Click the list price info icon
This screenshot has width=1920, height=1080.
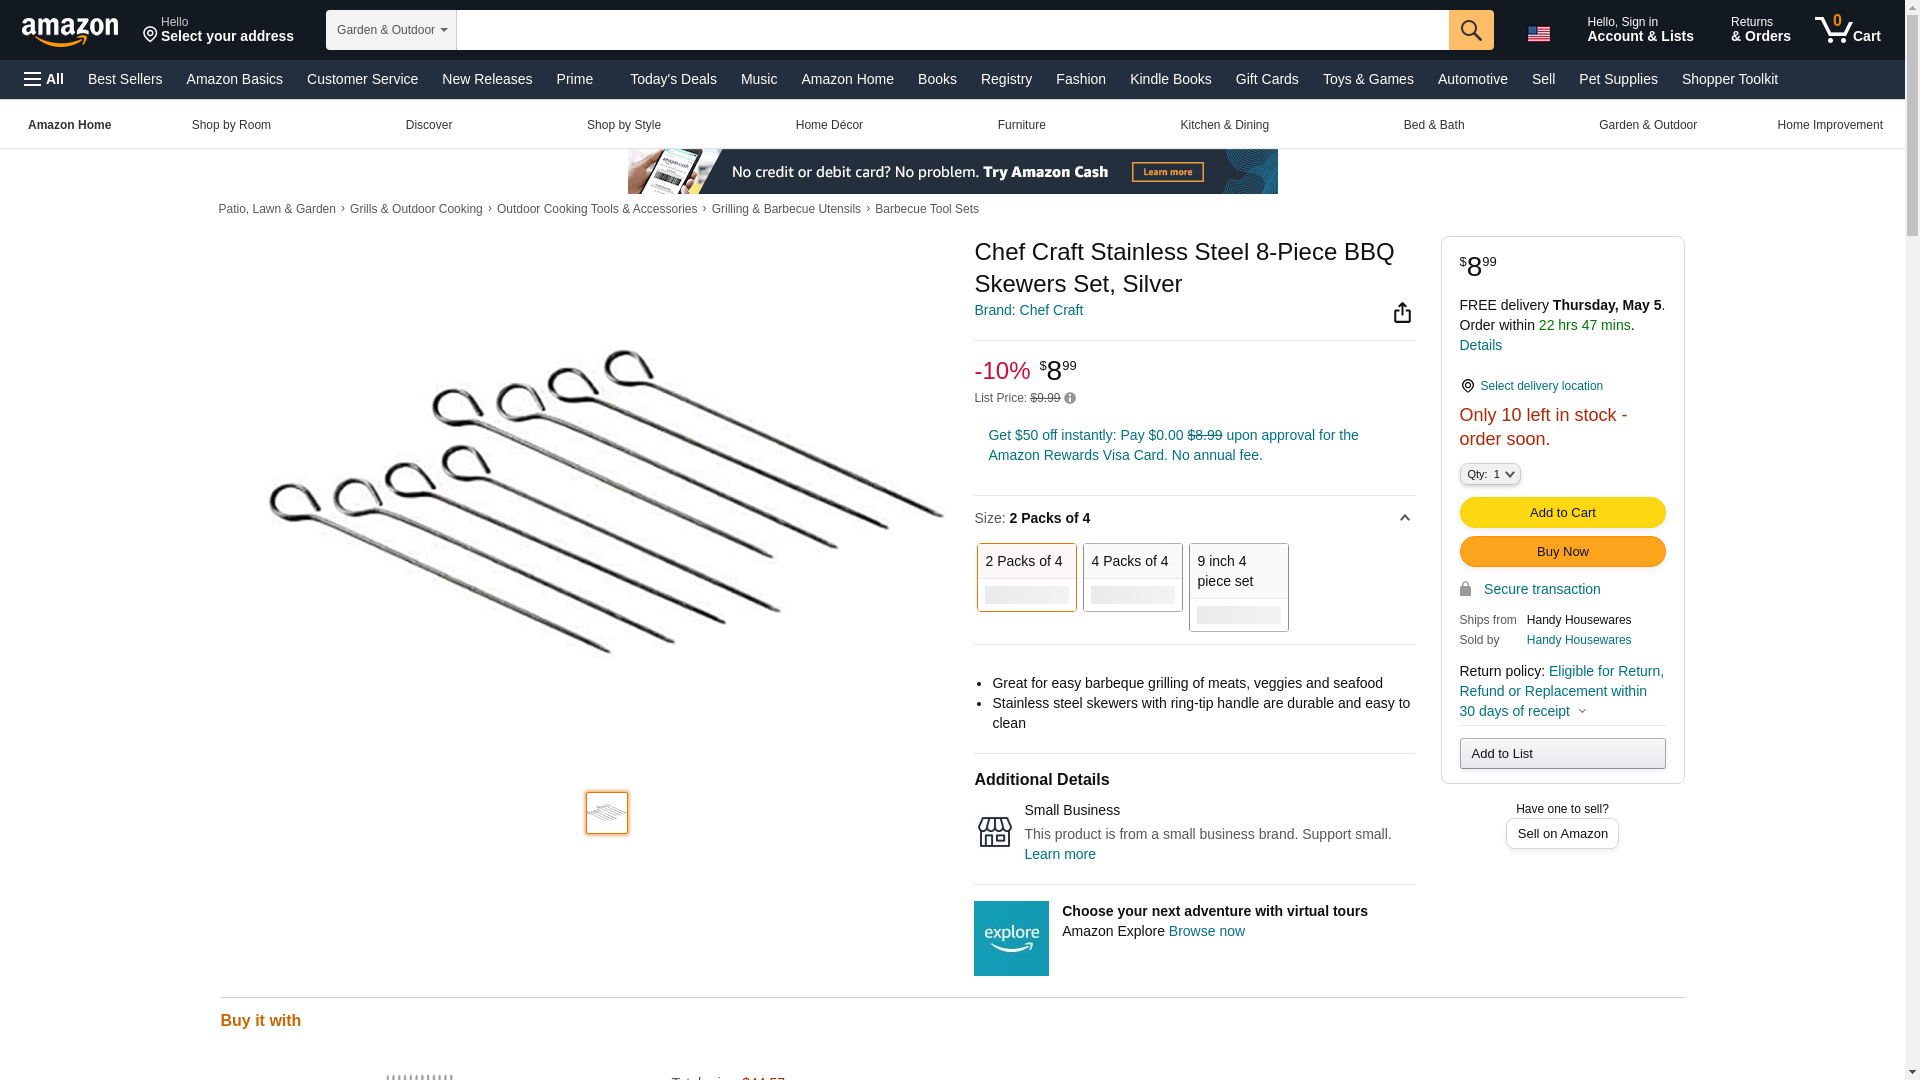coord(1069,399)
